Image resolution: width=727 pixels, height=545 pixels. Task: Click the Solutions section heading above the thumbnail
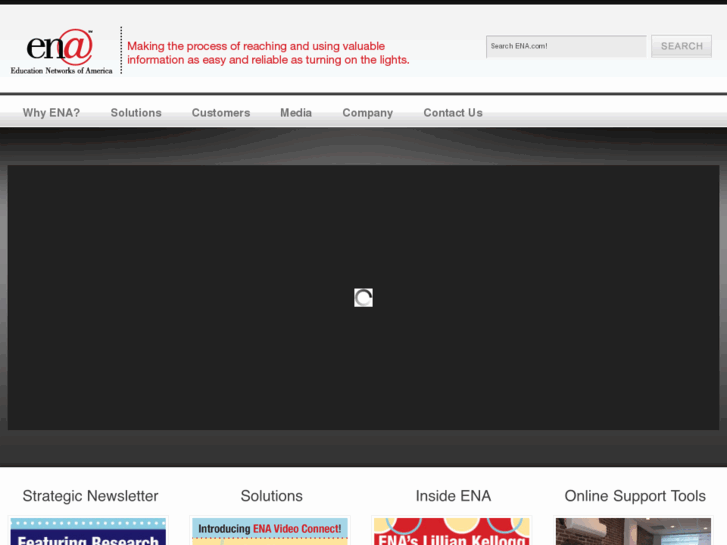[272, 496]
